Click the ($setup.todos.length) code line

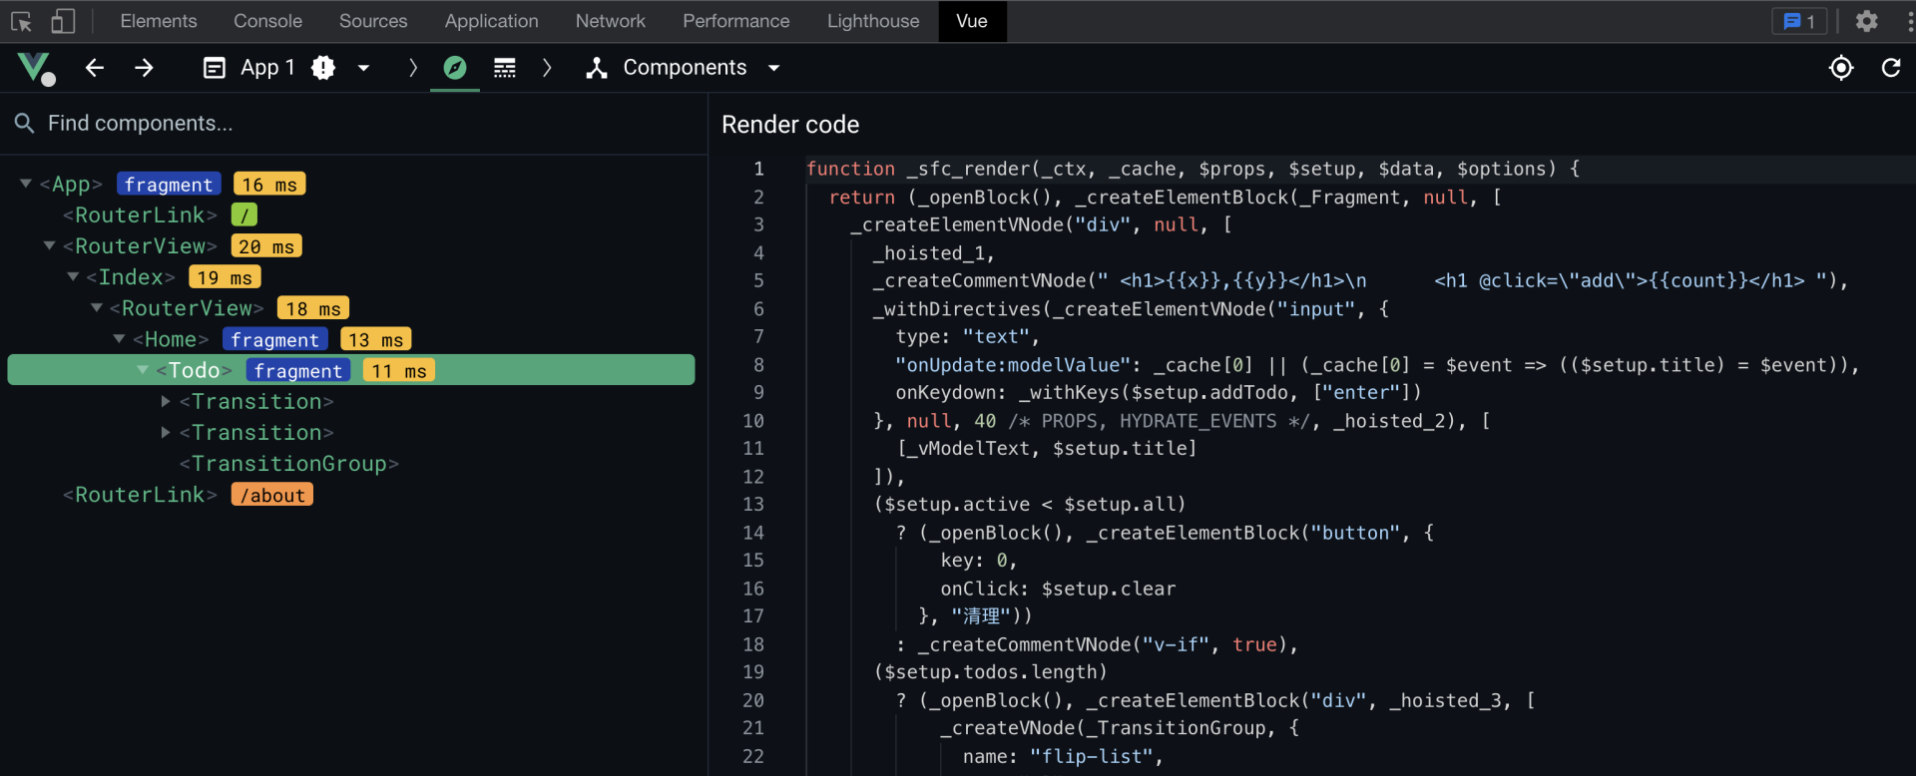click(990, 672)
